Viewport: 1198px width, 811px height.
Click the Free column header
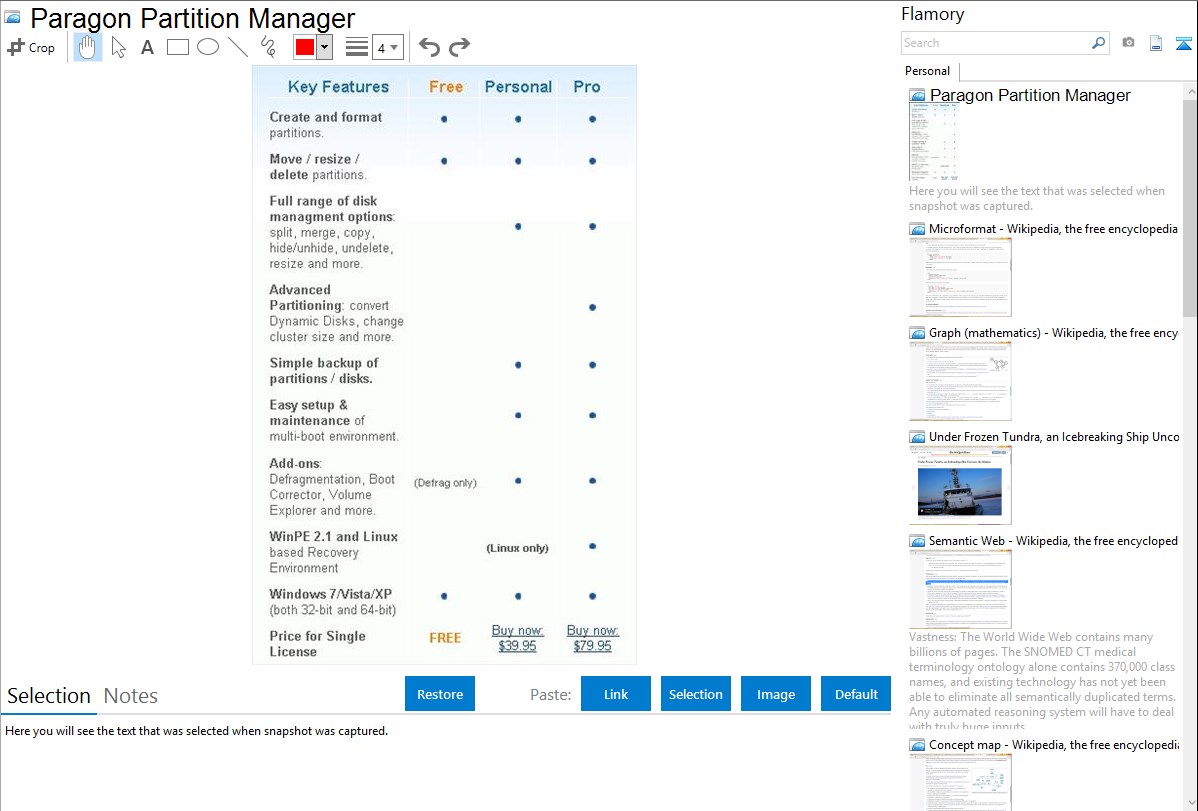click(x=445, y=86)
